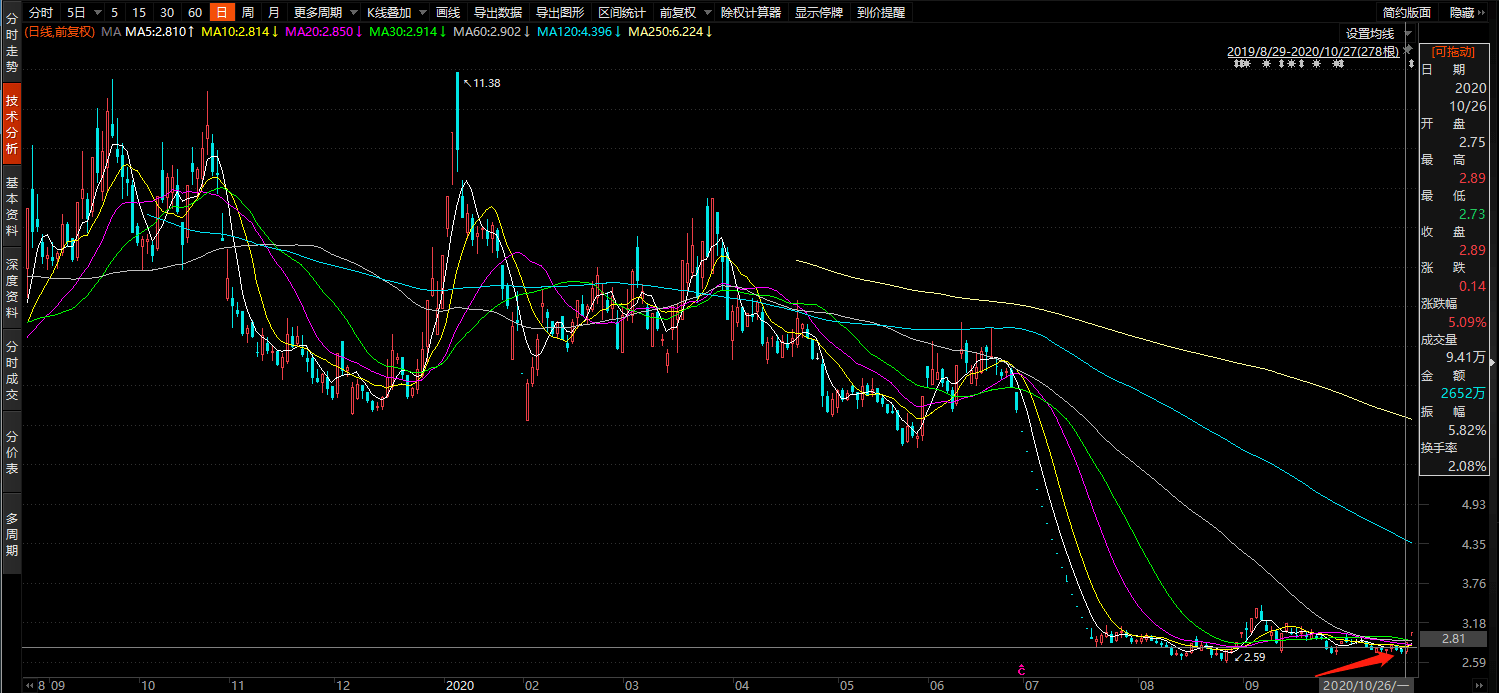The height and width of the screenshot is (693, 1499).
Task: Open the 深度资料 sidebar tab
Action: [x=12, y=288]
